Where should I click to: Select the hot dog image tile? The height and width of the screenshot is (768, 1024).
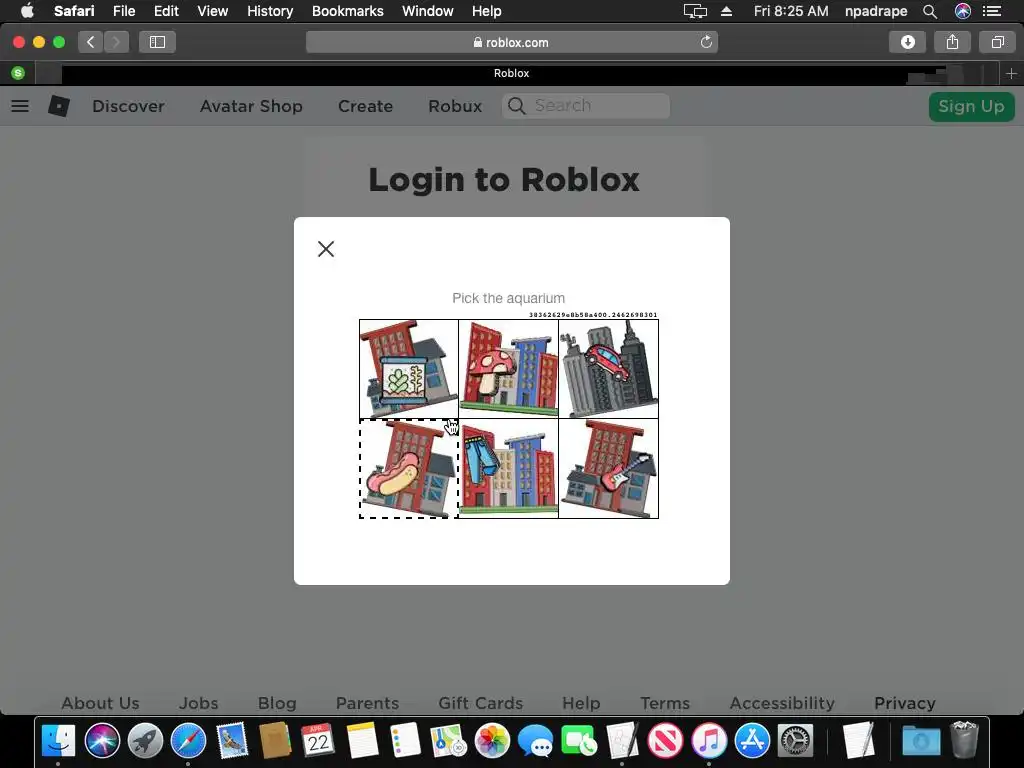click(409, 469)
